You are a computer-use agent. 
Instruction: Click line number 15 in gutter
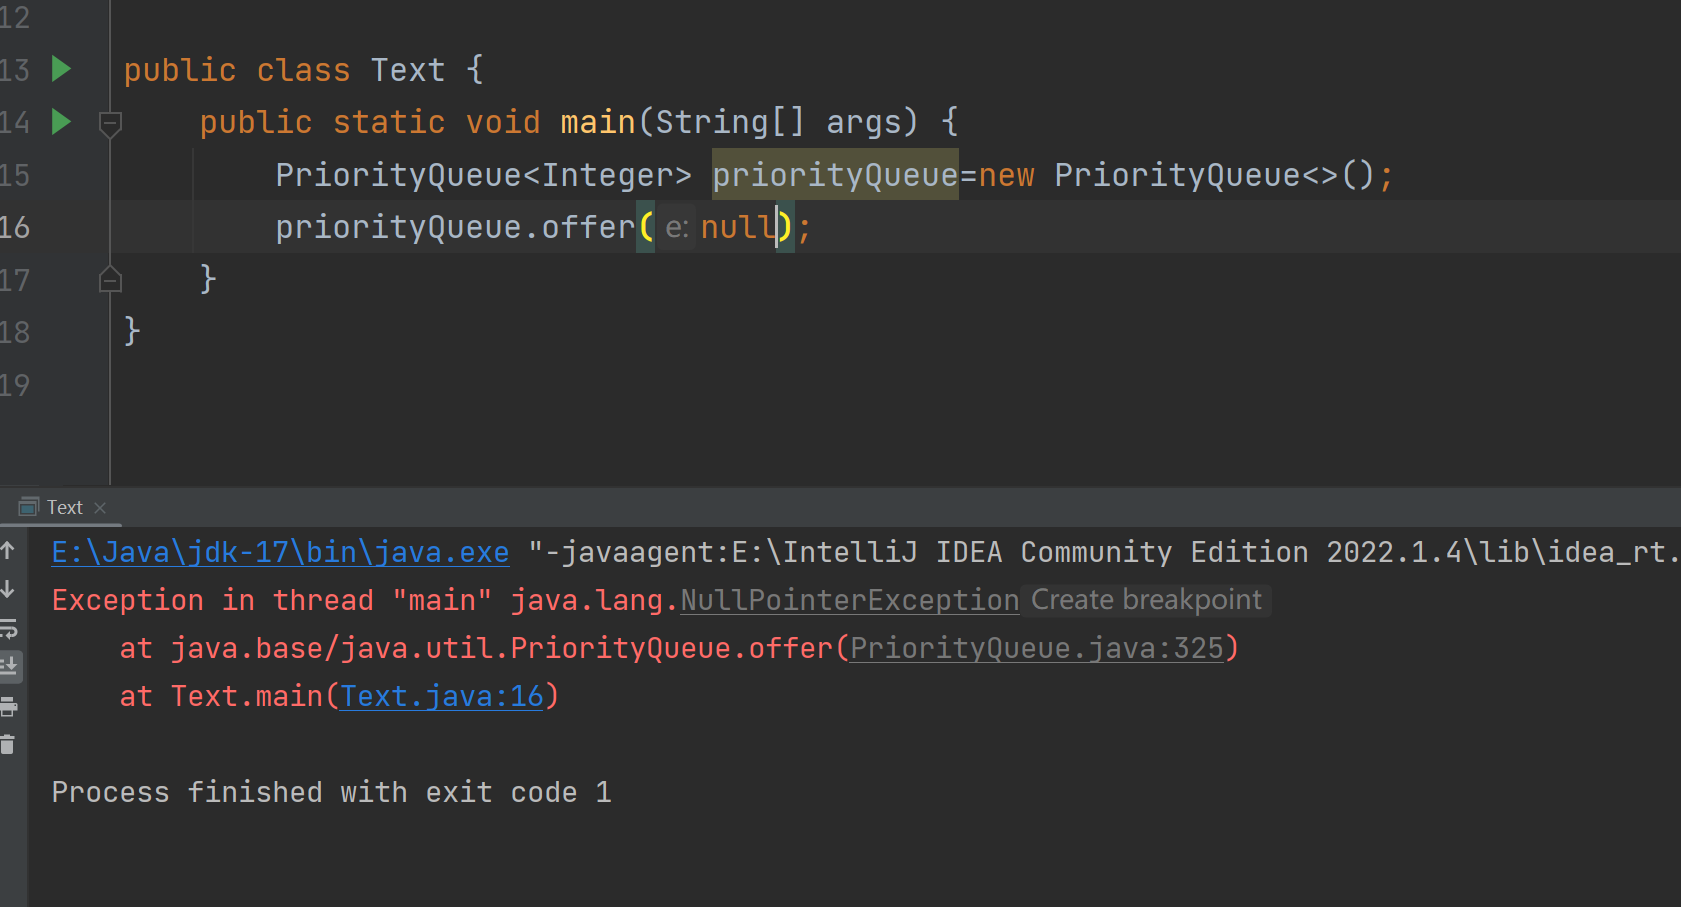(15, 175)
